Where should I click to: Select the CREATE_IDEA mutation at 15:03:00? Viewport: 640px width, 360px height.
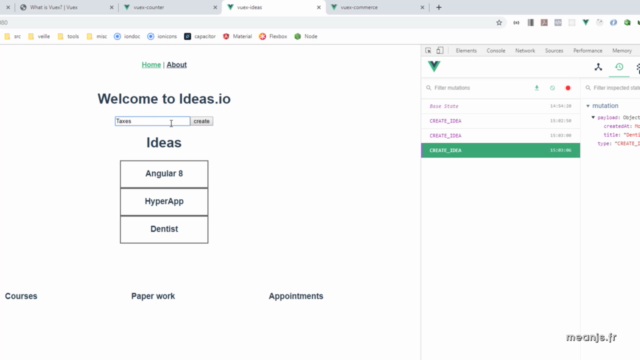(500, 136)
